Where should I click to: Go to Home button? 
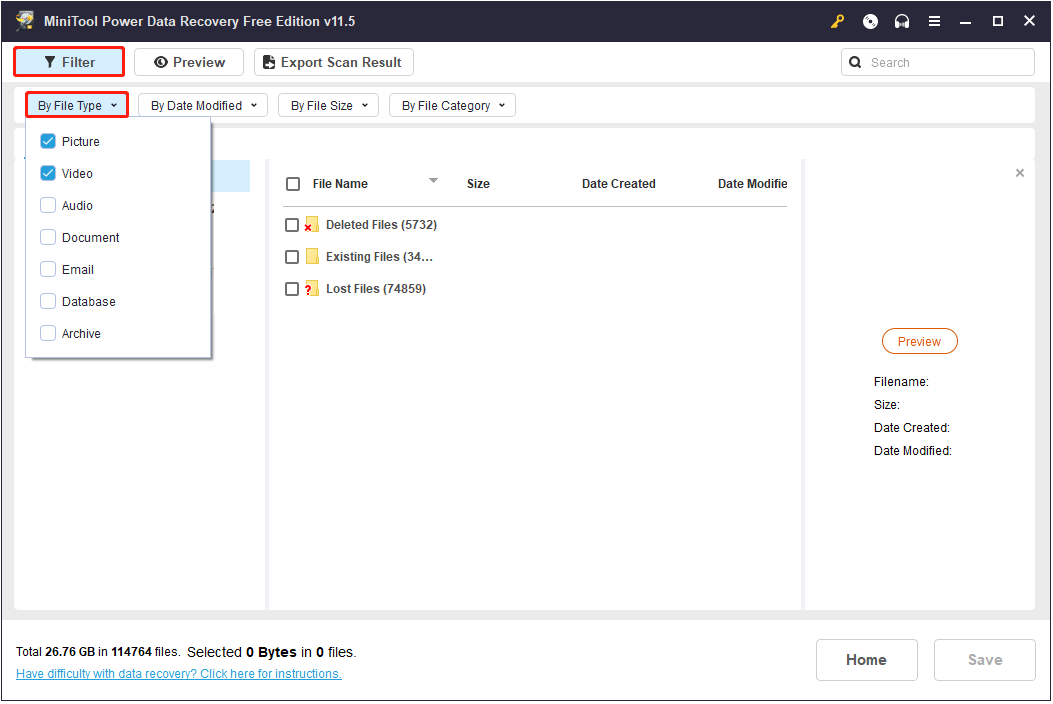click(x=866, y=660)
